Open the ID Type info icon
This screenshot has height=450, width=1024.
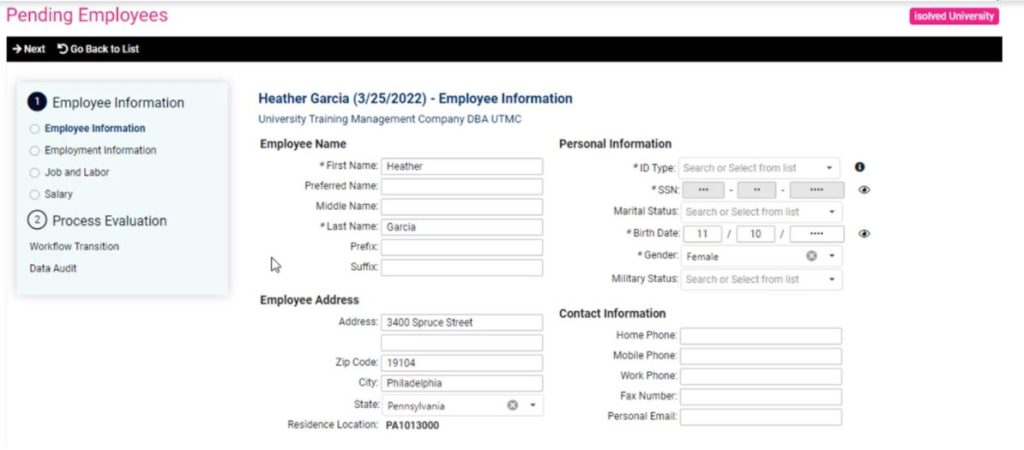point(859,168)
